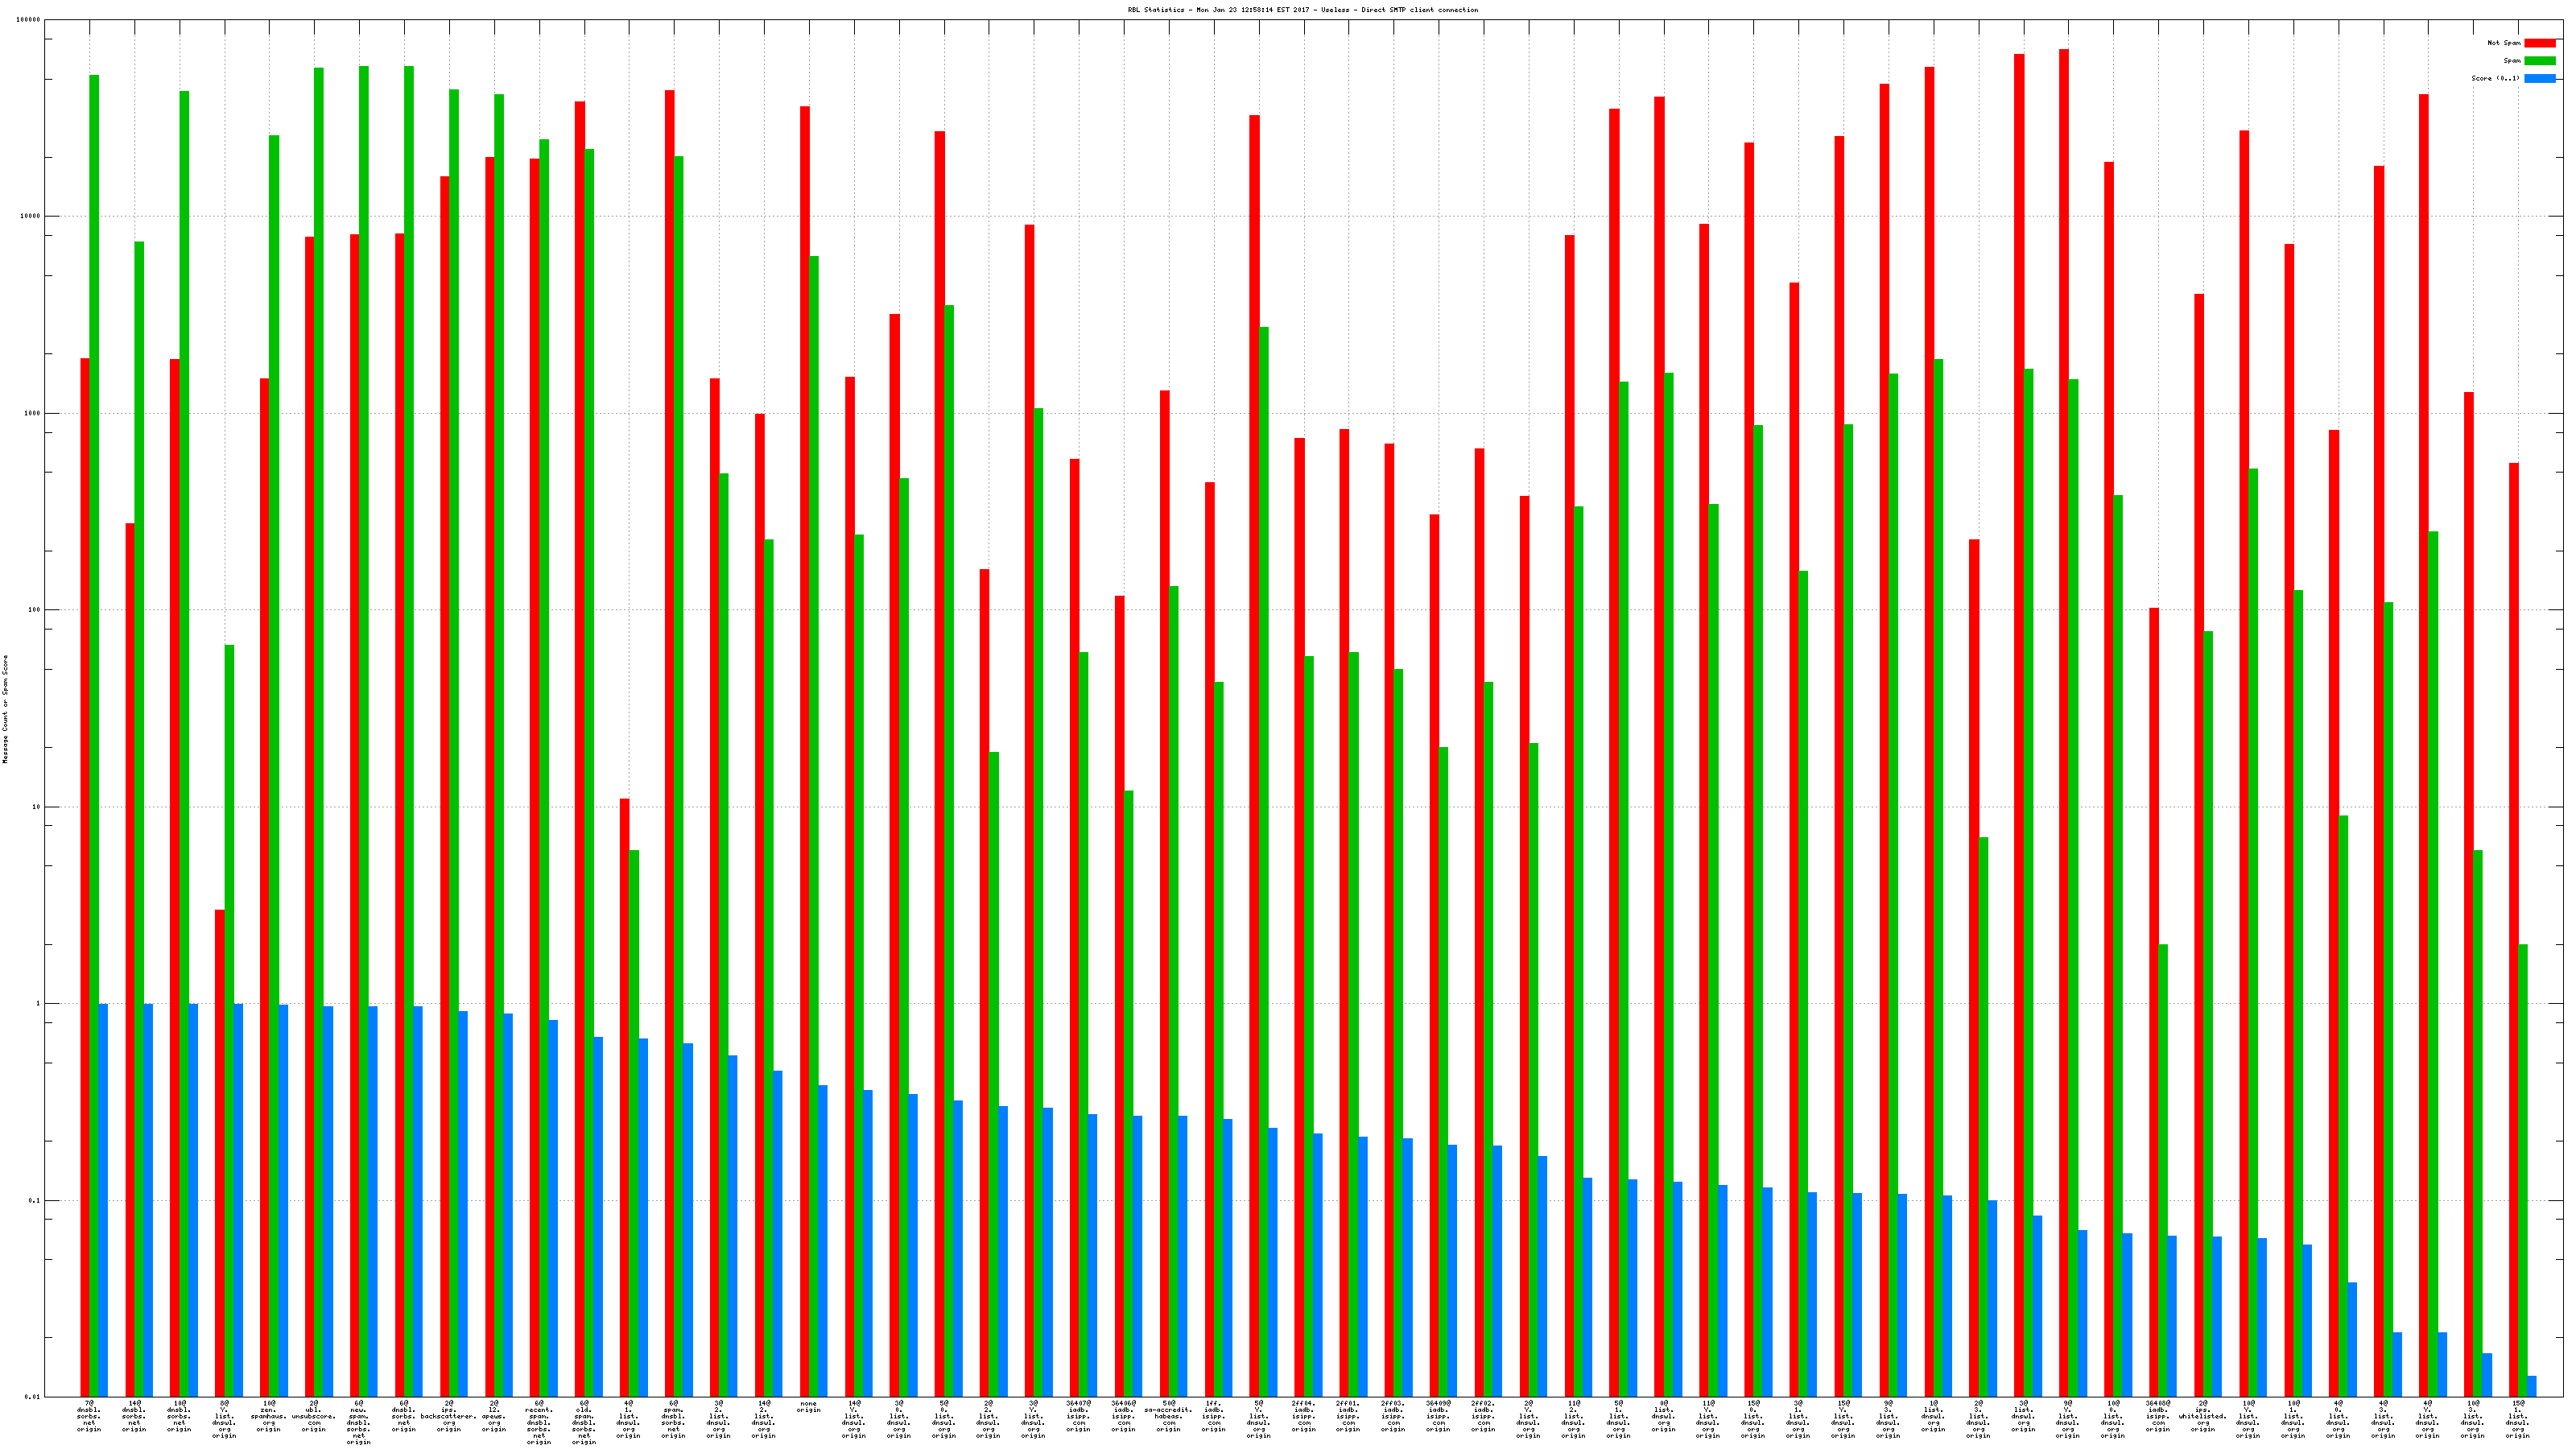This screenshot has height=1449, width=2576.
Task: Click the 1000 y-axis tick label
Action: pyautogui.click(x=33, y=413)
